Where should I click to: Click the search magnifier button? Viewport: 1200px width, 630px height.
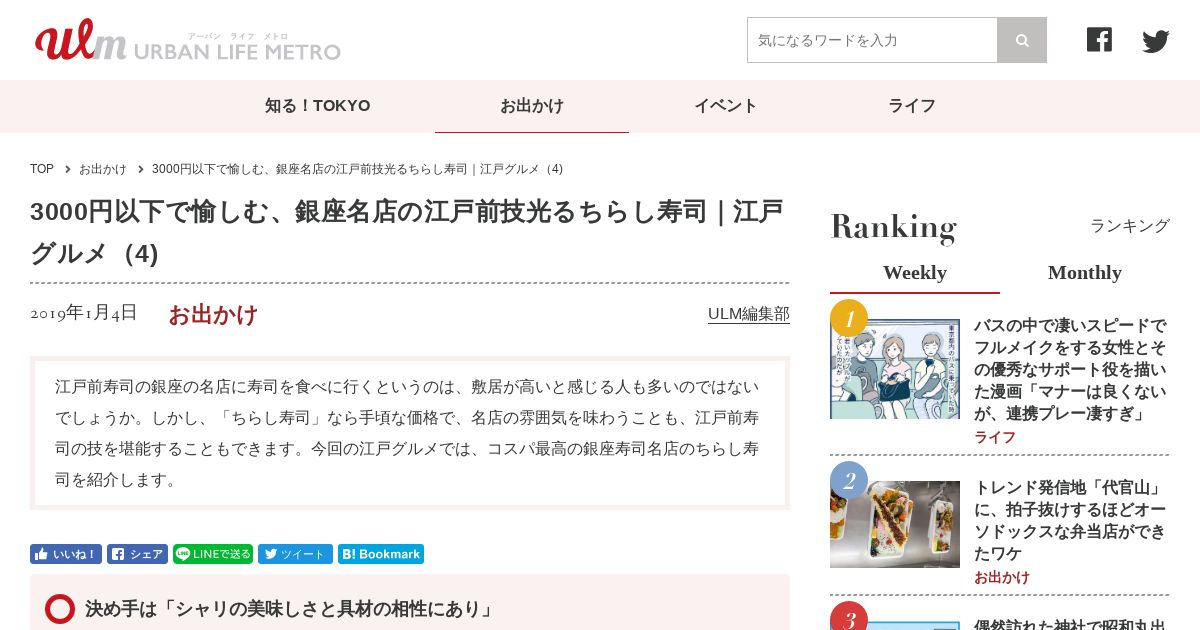click(x=1022, y=40)
